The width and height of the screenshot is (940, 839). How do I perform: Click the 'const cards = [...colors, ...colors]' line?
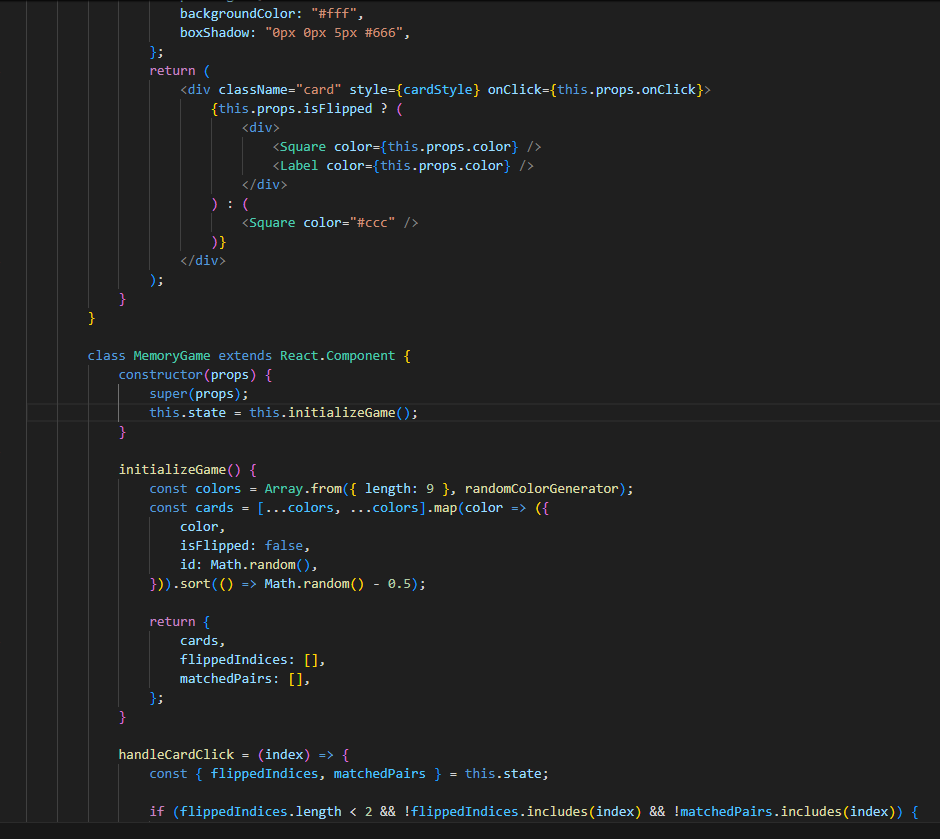349,508
